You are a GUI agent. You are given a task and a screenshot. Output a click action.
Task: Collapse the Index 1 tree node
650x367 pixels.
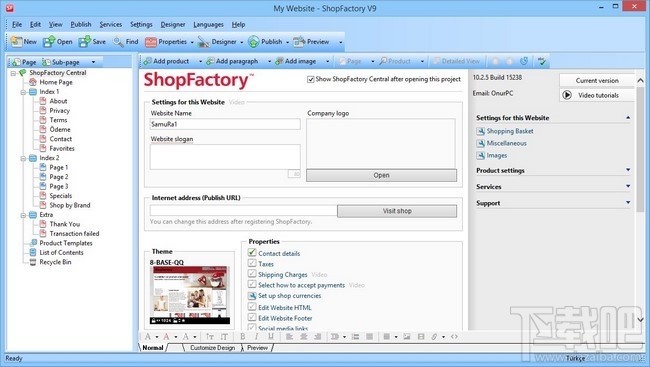23,92
